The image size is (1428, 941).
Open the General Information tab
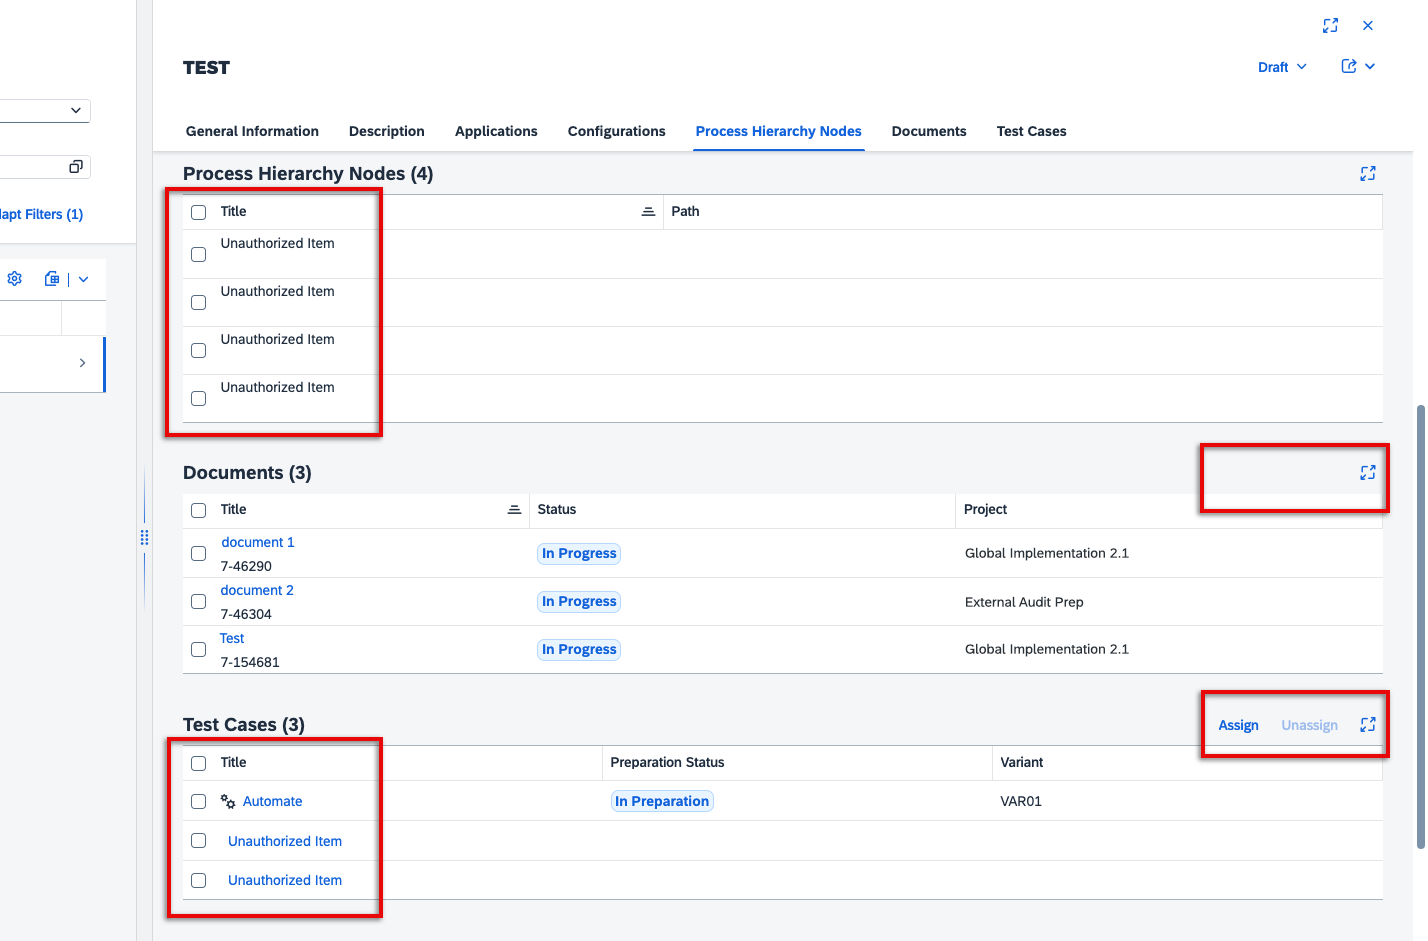(252, 131)
